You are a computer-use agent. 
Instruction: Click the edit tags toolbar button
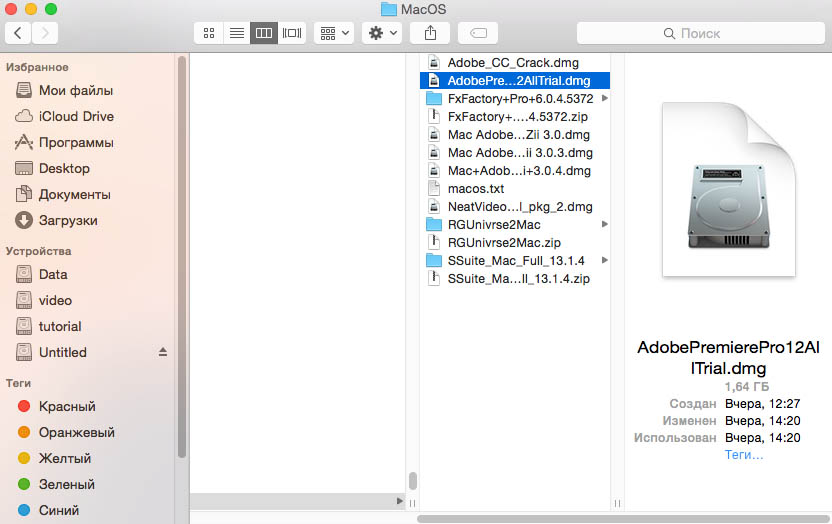coord(478,33)
